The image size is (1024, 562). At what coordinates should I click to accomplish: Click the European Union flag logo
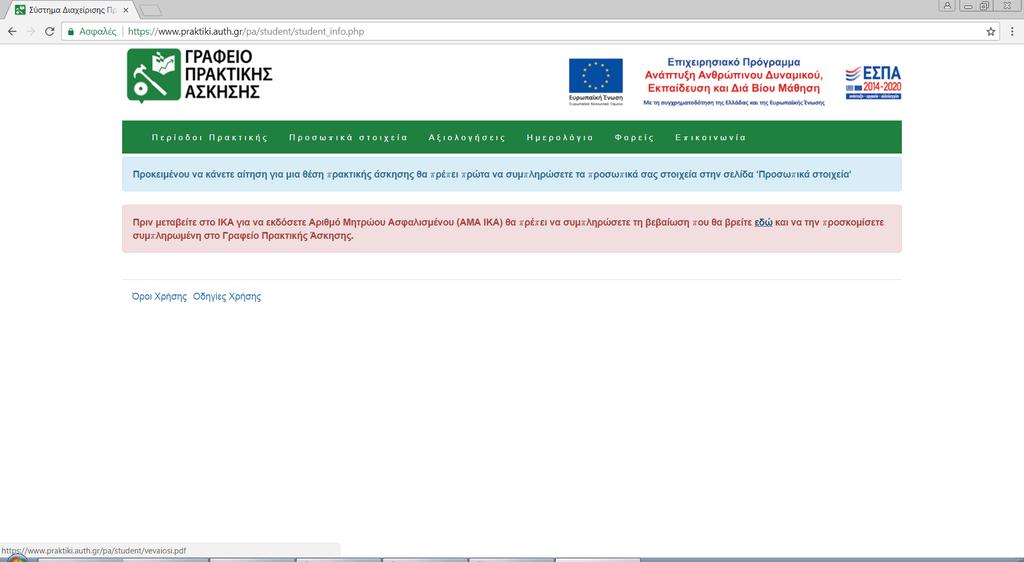coord(596,82)
